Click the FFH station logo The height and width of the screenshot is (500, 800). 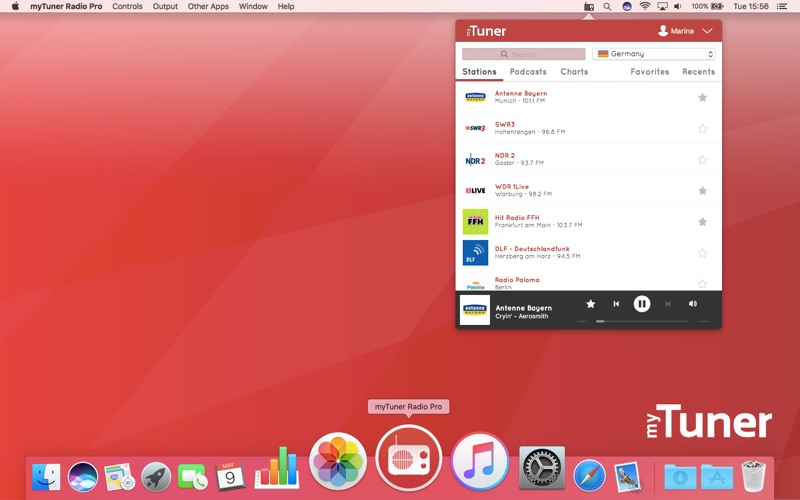(x=476, y=221)
